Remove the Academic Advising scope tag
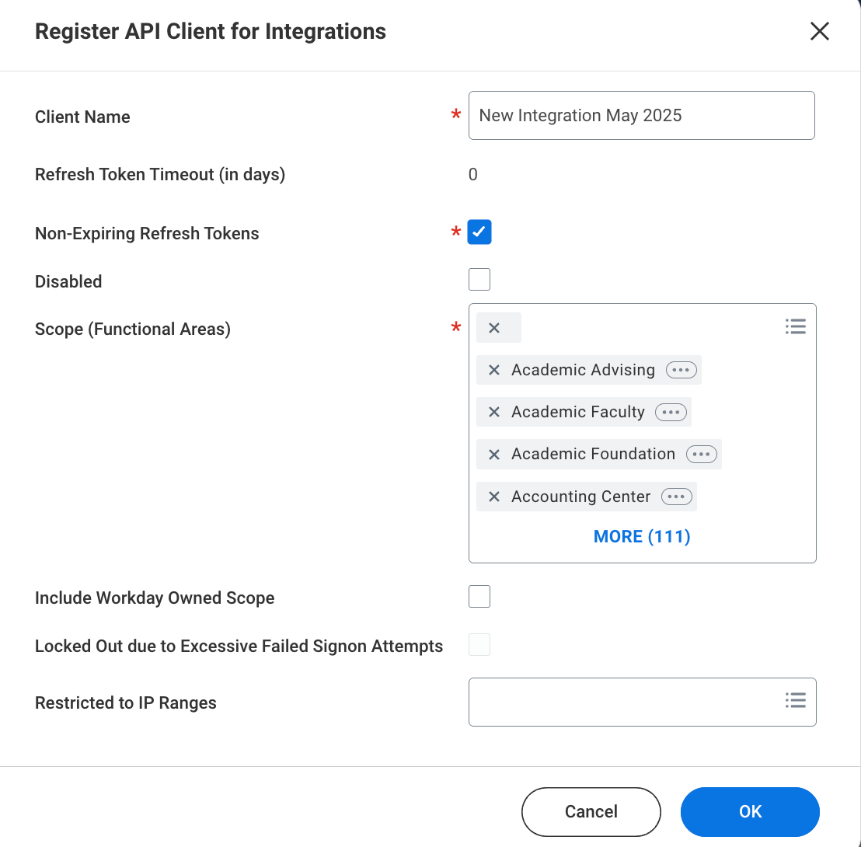 tap(494, 370)
